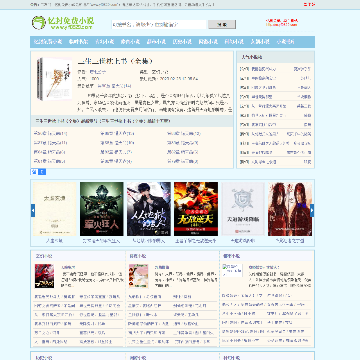Click the black-coat anime character cover

pyautogui.click(x=149, y=209)
